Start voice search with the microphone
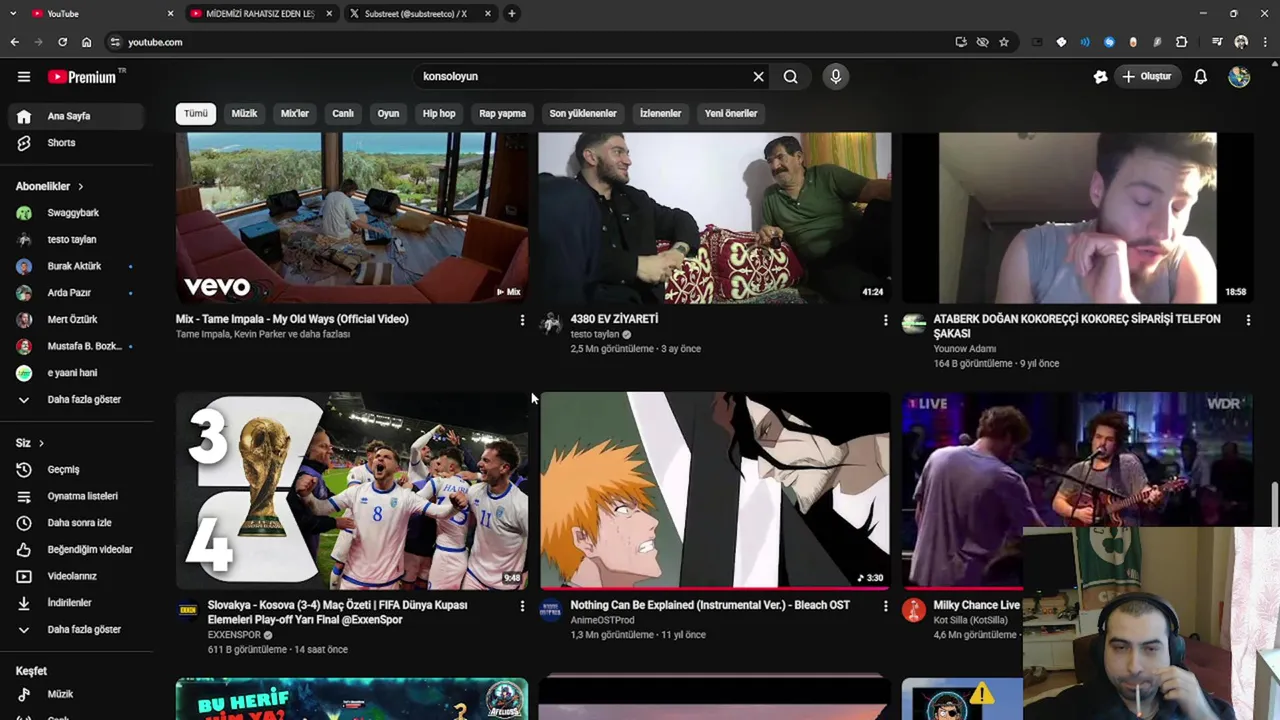This screenshot has width=1280, height=720. coord(836,76)
